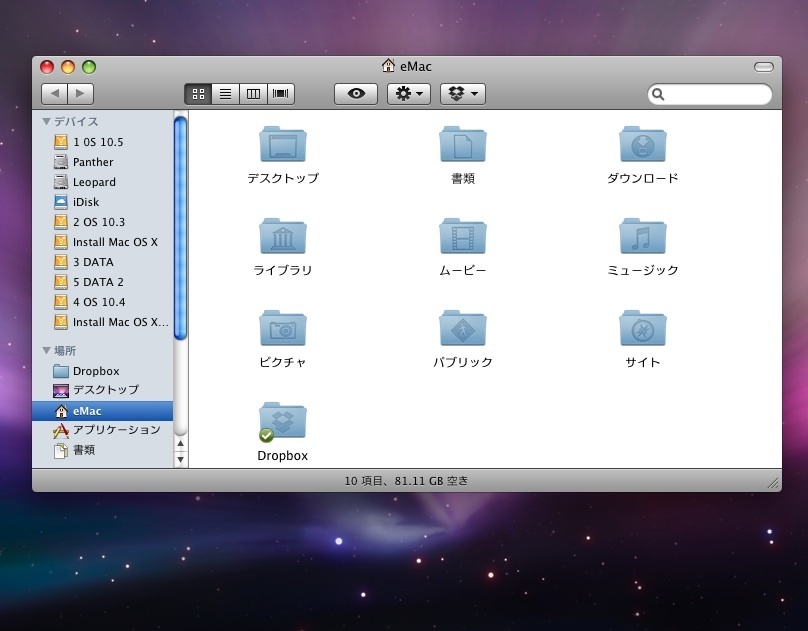The height and width of the screenshot is (631, 808).
Task: Minimize the eMac window with the yellow button
Action: 68,67
